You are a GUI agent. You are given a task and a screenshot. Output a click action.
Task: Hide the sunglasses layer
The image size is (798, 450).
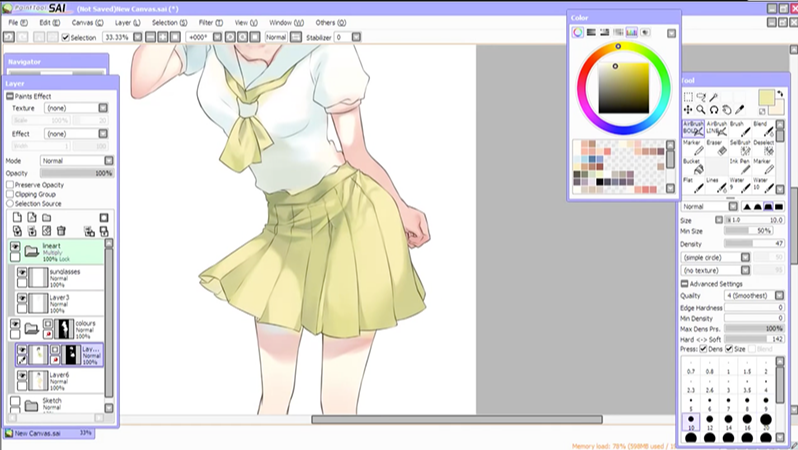pos(23,273)
